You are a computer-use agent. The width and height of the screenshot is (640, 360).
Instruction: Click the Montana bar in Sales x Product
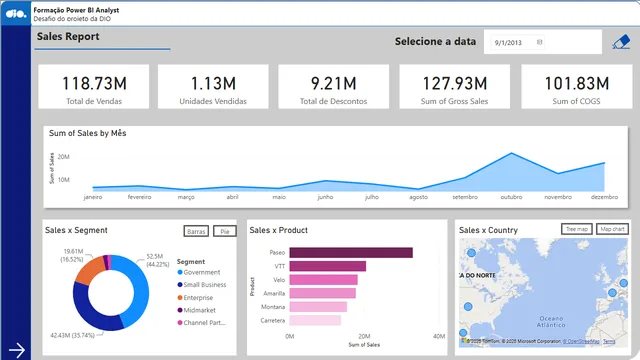[318, 307]
